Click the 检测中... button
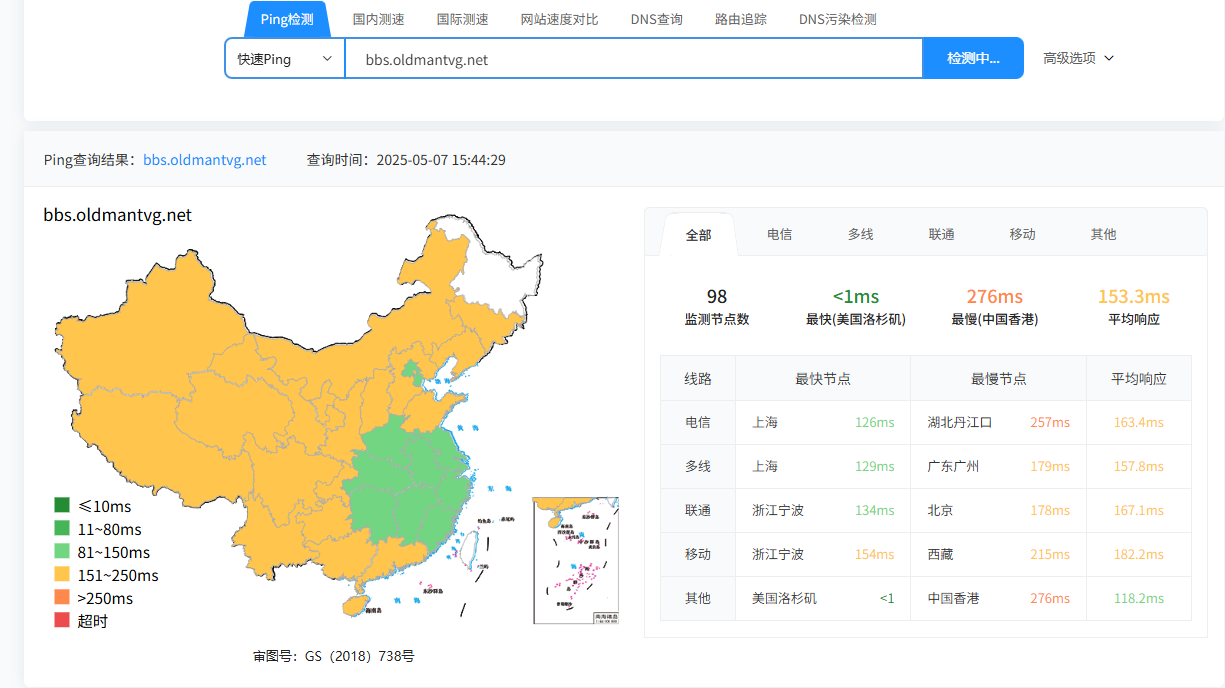1225x688 pixels. tap(973, 58)
